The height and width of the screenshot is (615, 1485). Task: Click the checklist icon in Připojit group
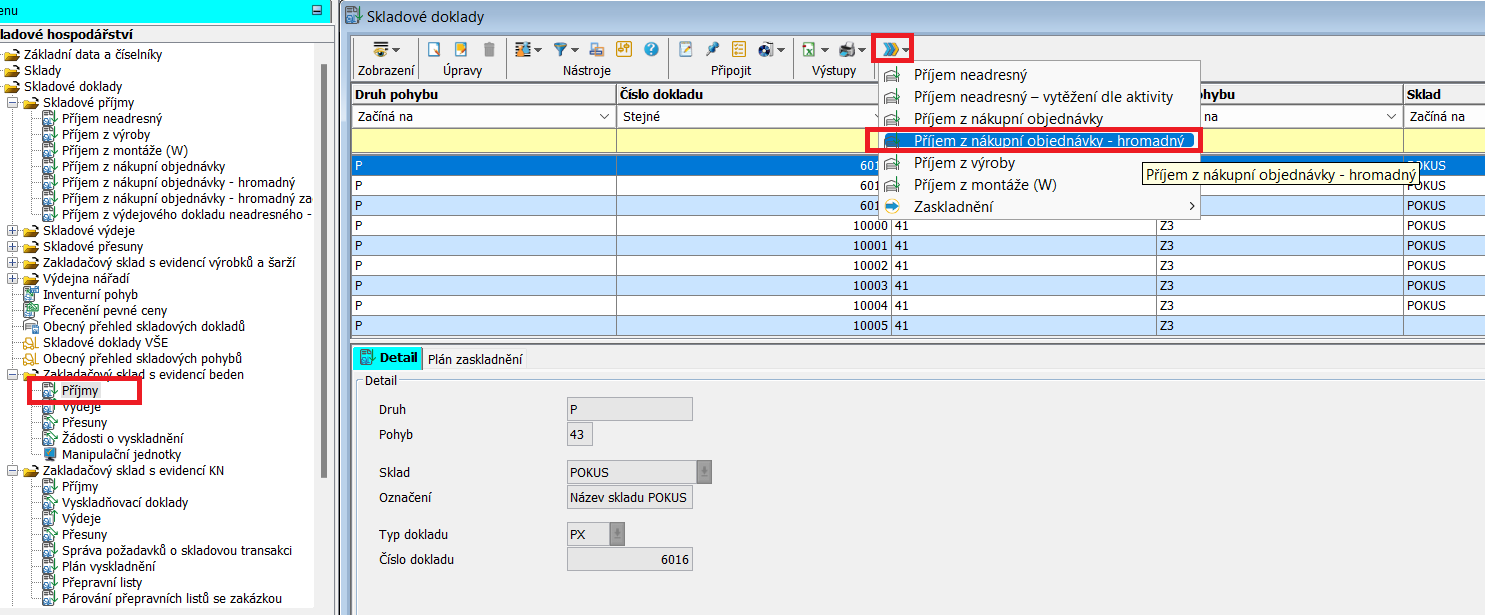739,49
